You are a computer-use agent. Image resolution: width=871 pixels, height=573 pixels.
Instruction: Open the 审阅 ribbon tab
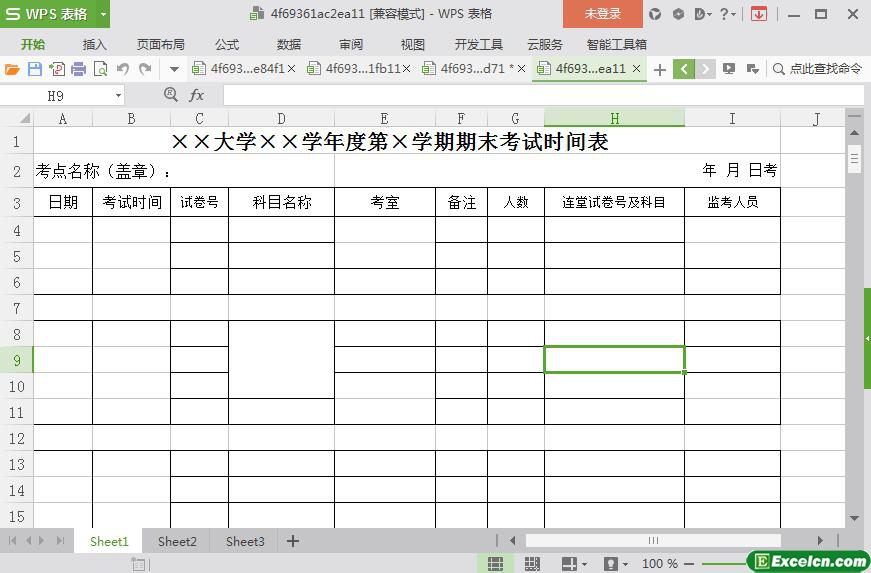351,44
